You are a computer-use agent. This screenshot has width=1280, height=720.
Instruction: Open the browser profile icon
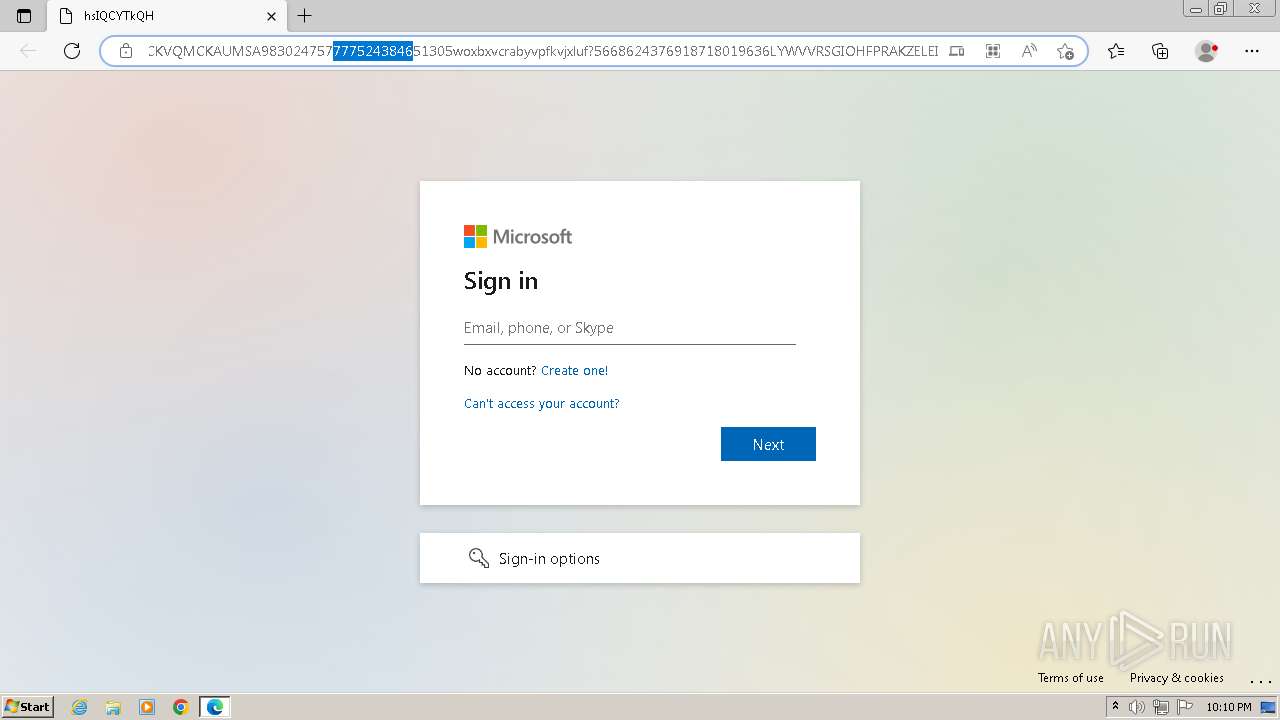pyautogui.click(x=1206, y=51)
